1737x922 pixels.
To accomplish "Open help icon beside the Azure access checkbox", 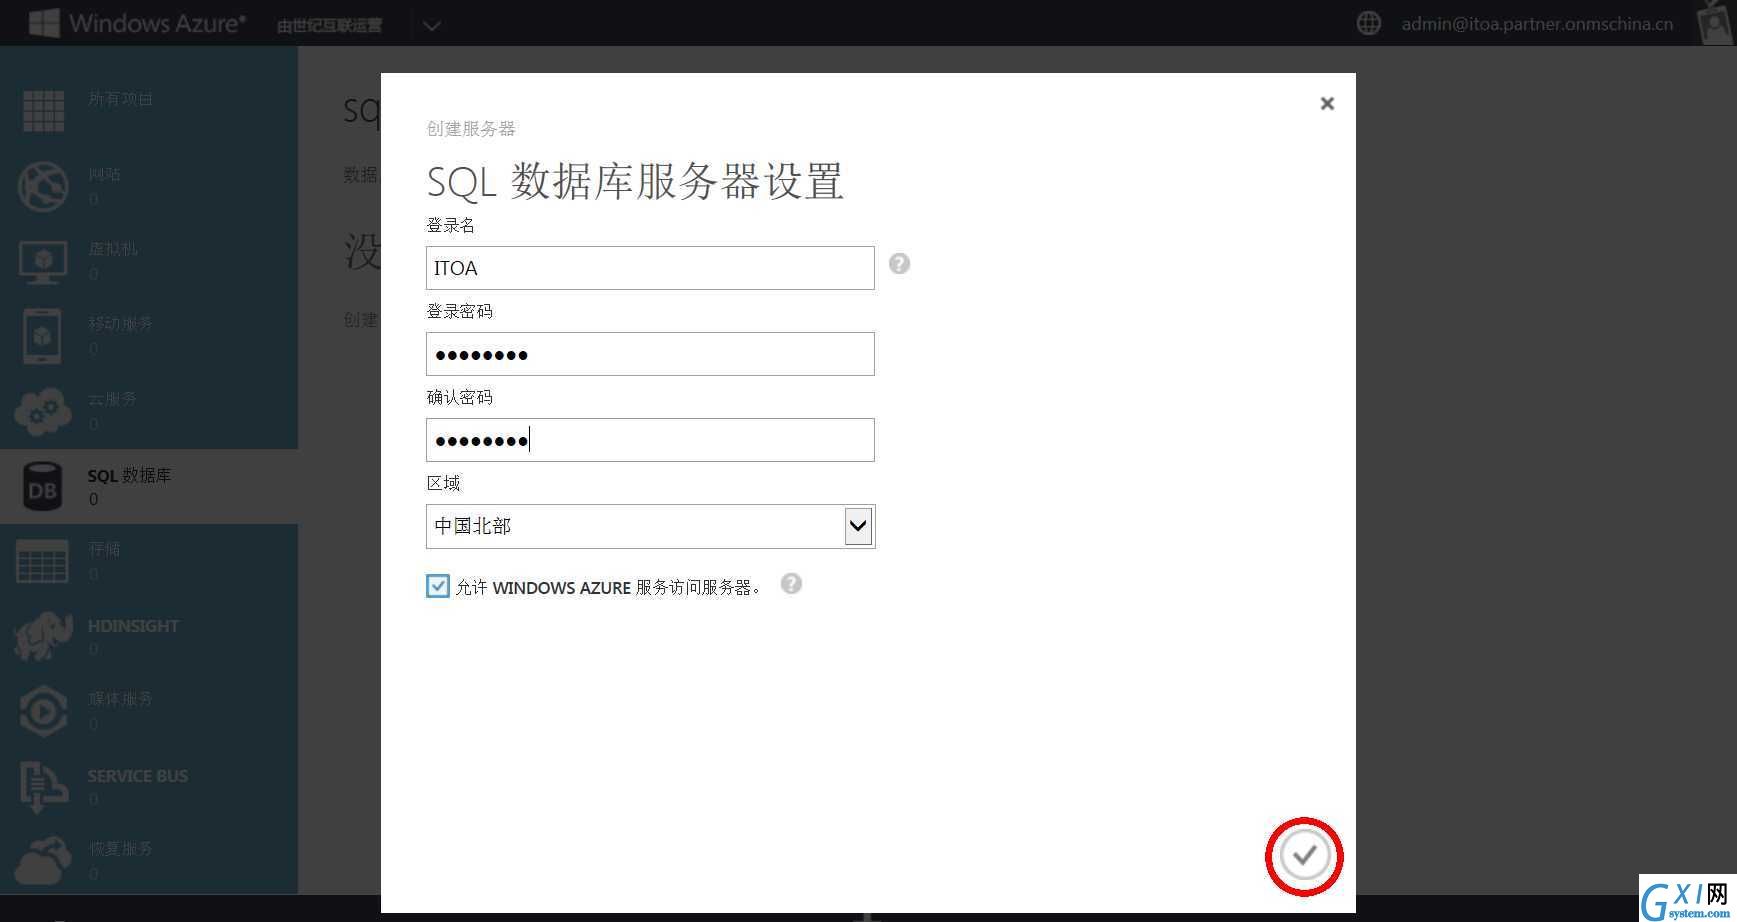I will pyautogui.click(x=791, y=584).
